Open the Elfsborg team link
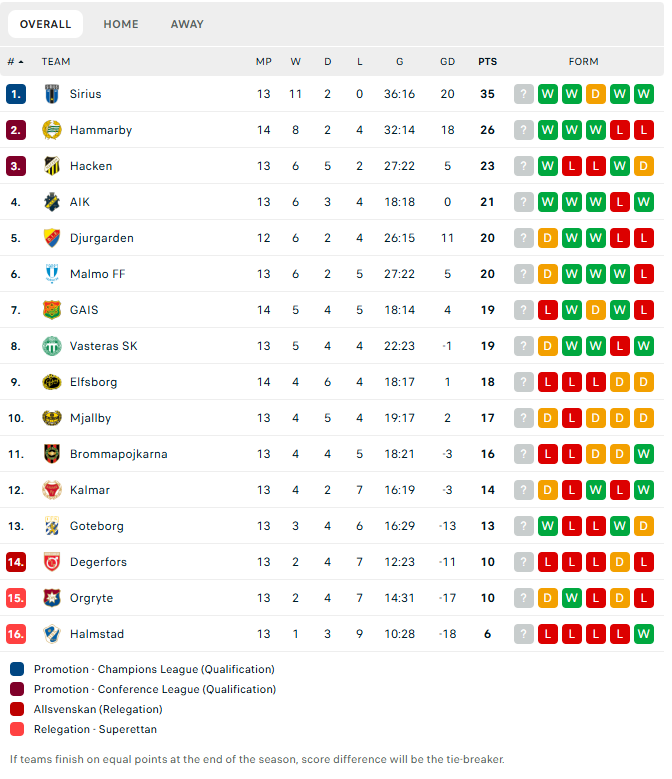 (93, 382)
